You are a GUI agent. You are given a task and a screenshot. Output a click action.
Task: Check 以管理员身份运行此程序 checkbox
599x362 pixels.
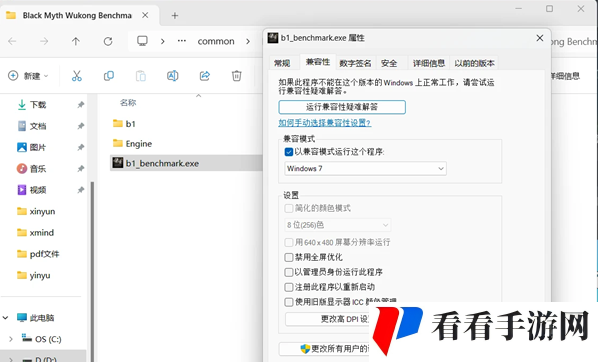tap(289, 272)
